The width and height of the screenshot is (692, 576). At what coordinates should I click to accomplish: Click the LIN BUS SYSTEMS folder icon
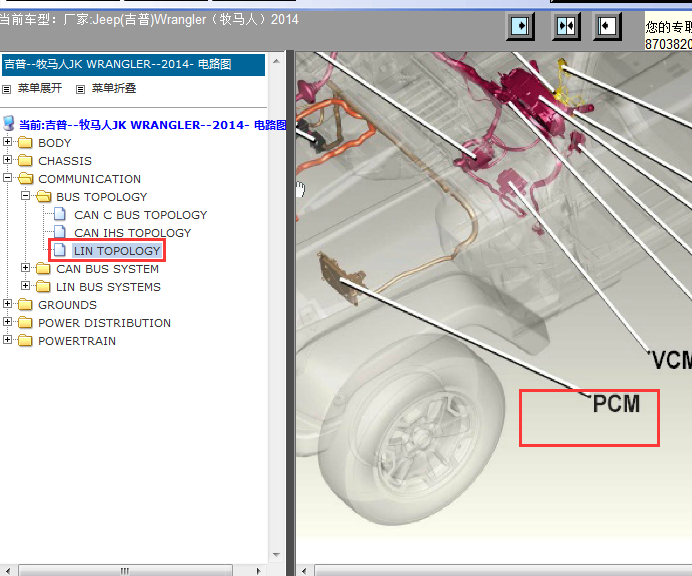click(43, 286)
